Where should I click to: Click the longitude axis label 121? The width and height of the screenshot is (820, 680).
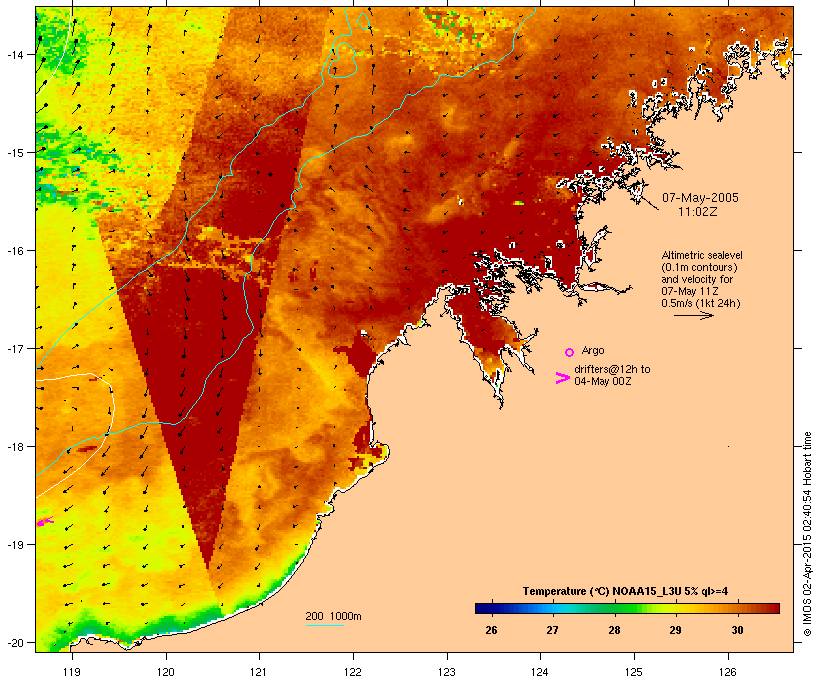[259, 672]
